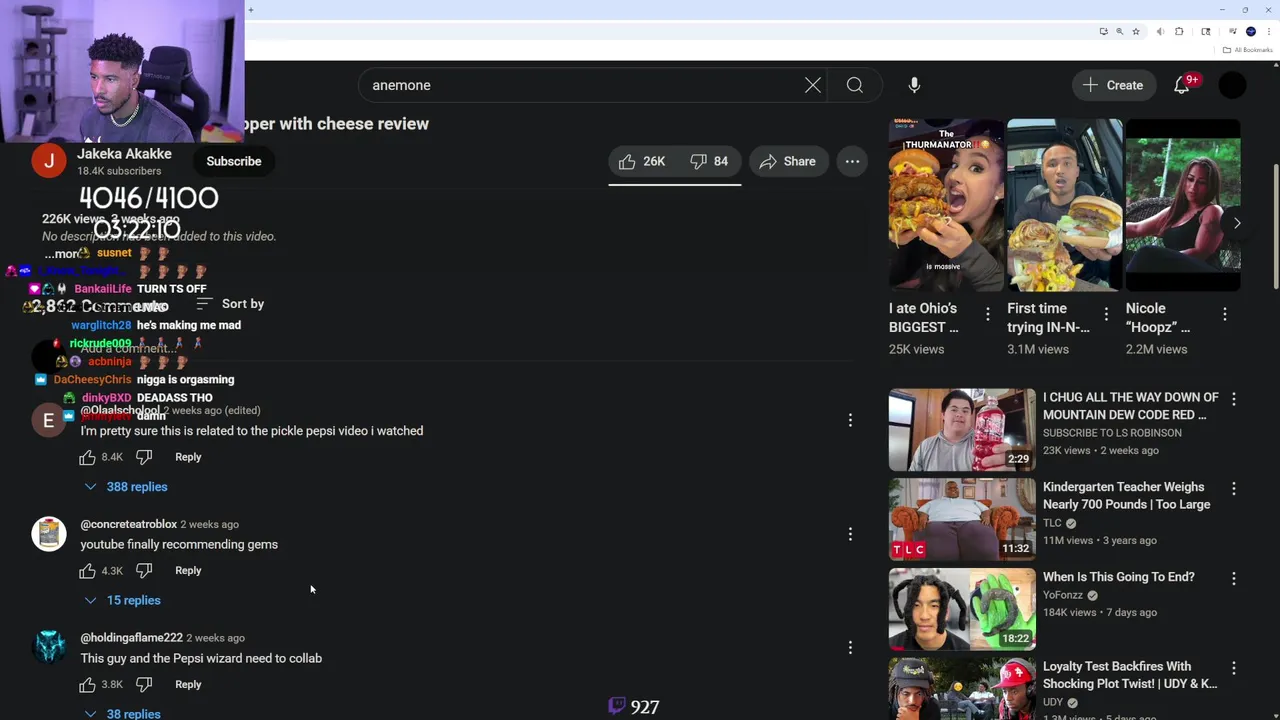Open menu for Mountain Dew video
The width and height of the screenshot is (1280, 720).
click(x=1234, y=399)
